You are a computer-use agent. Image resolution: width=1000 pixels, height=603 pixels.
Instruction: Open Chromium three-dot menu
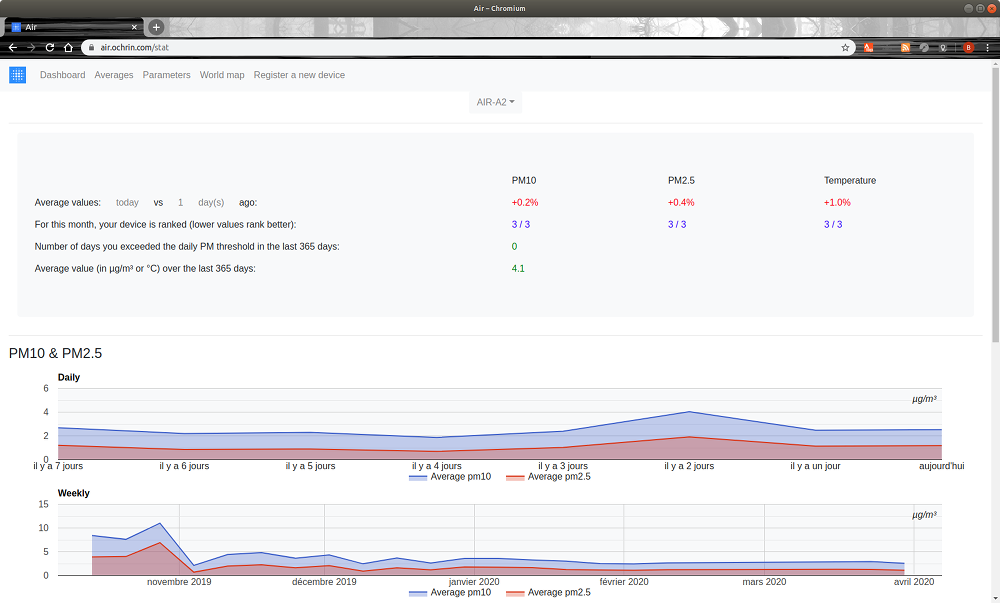click(987, 47)
